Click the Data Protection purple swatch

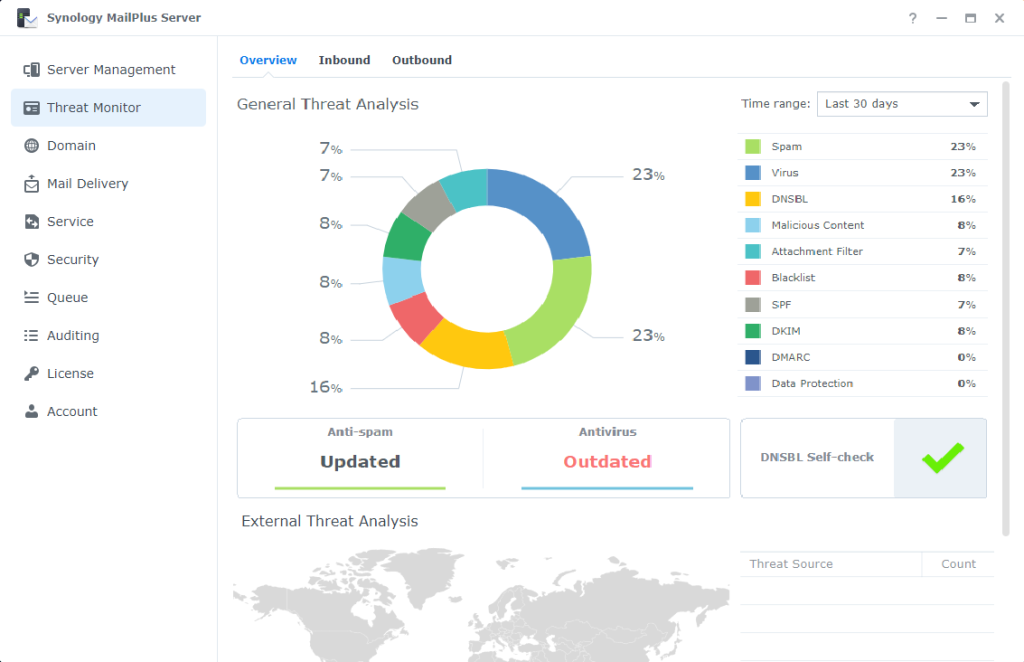[752, 383]
